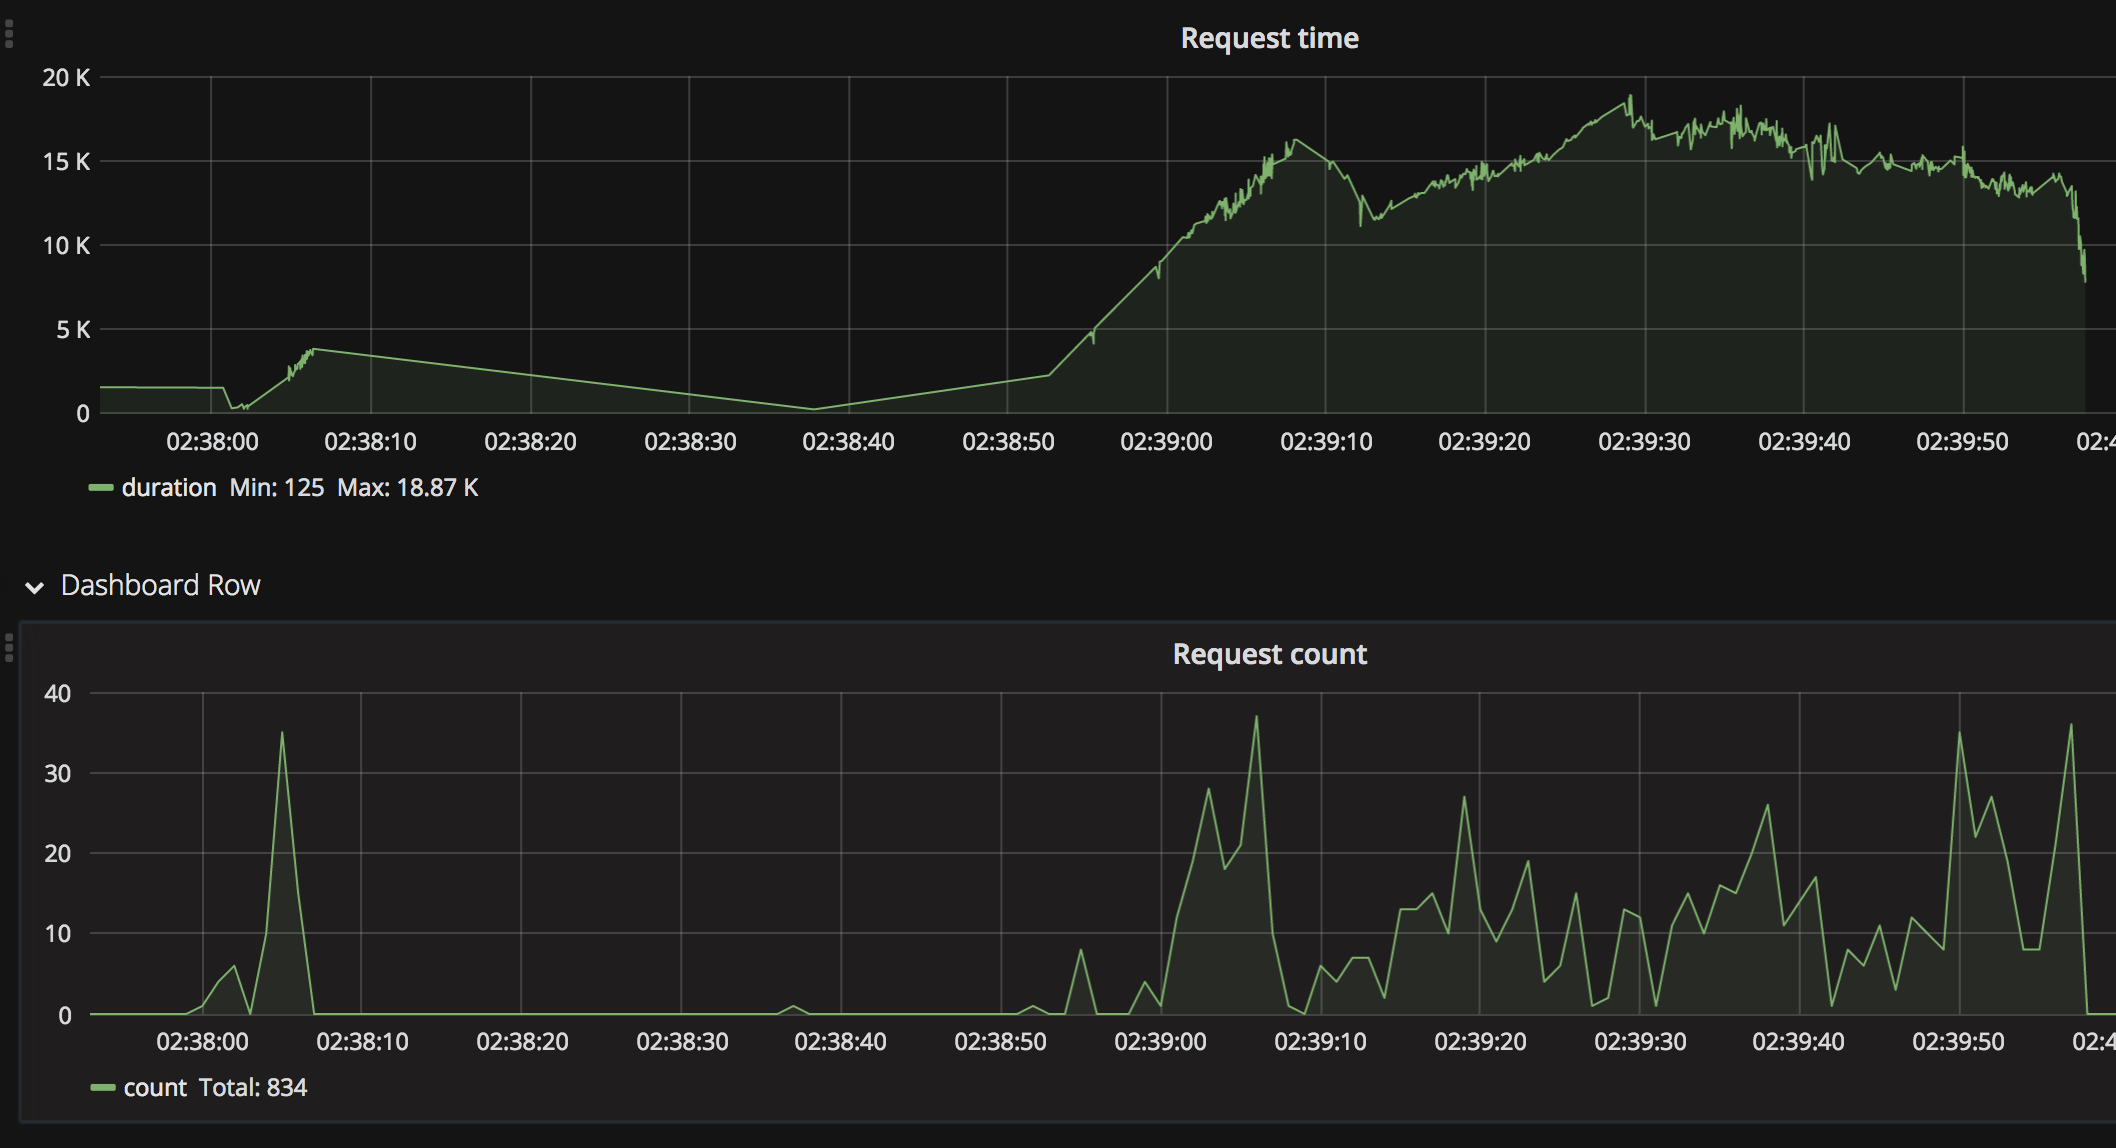Click the Min: 125 legend value

[277, 488]
